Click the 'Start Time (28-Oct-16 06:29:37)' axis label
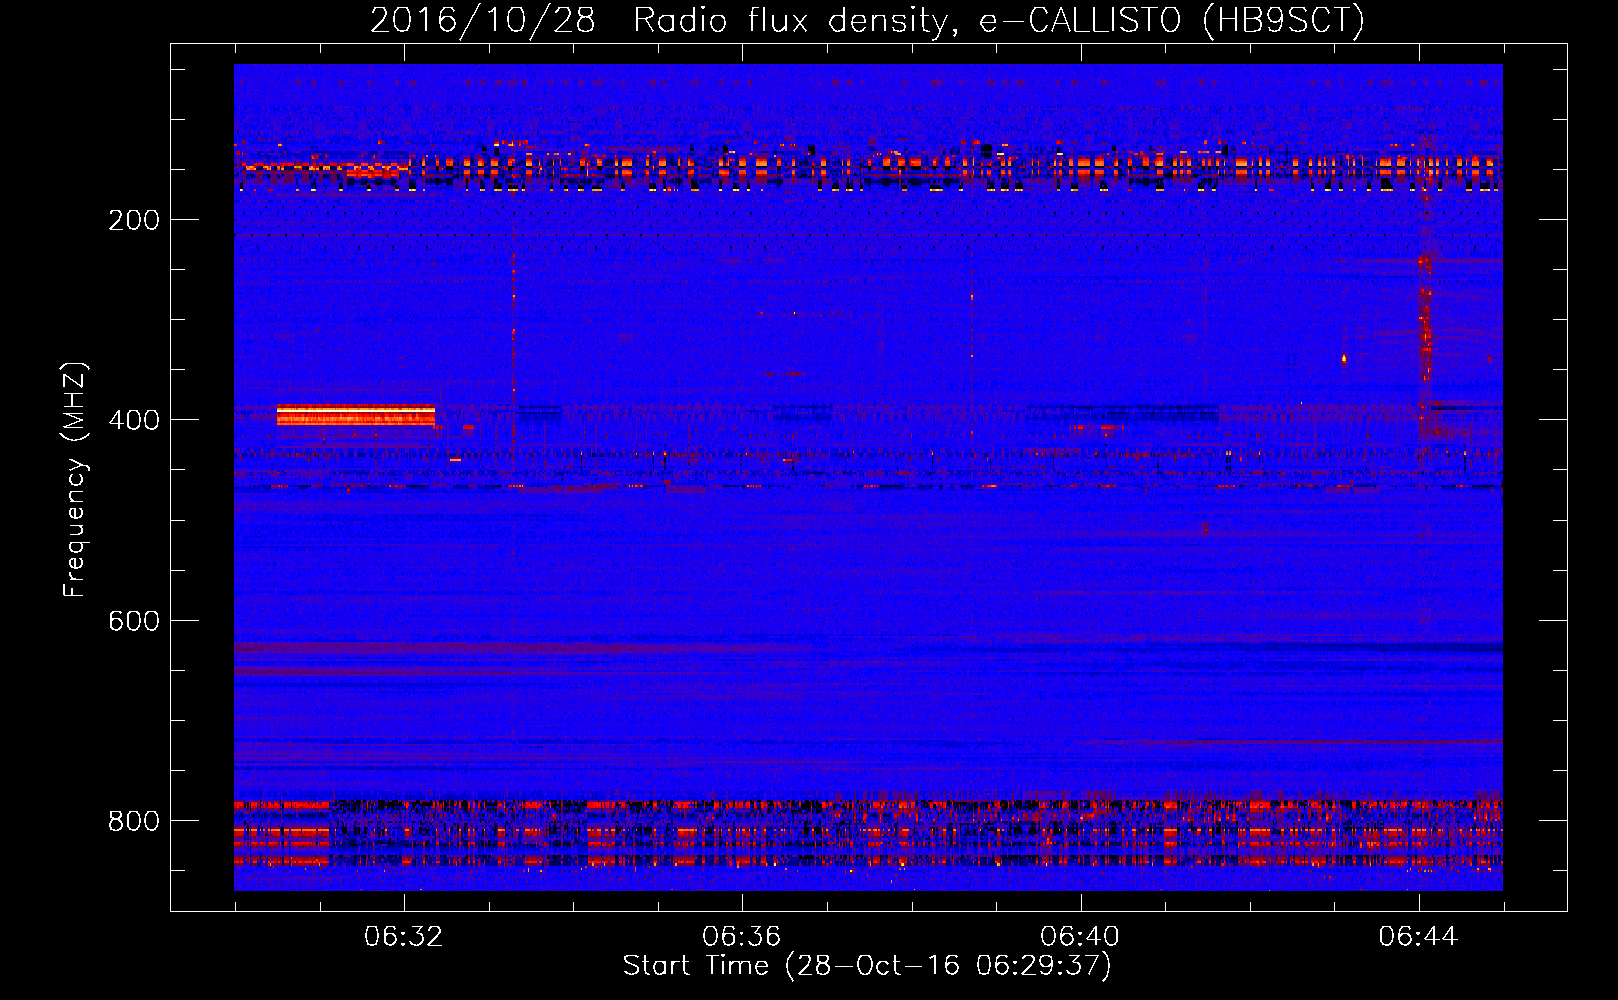The height and width of the screenshot is (1000, 1618). (x=867, y=966)
